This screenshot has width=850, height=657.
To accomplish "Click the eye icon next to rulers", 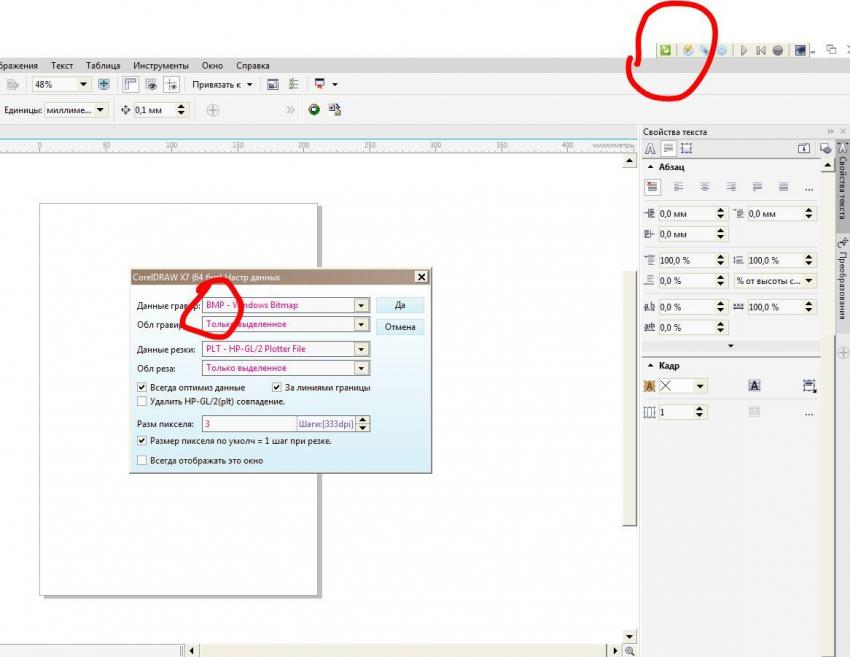I will [x=151, y=85].
